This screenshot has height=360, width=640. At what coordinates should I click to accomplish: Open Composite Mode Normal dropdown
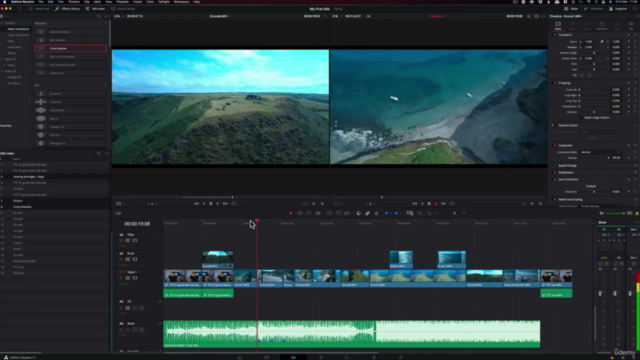click(600, 152)
